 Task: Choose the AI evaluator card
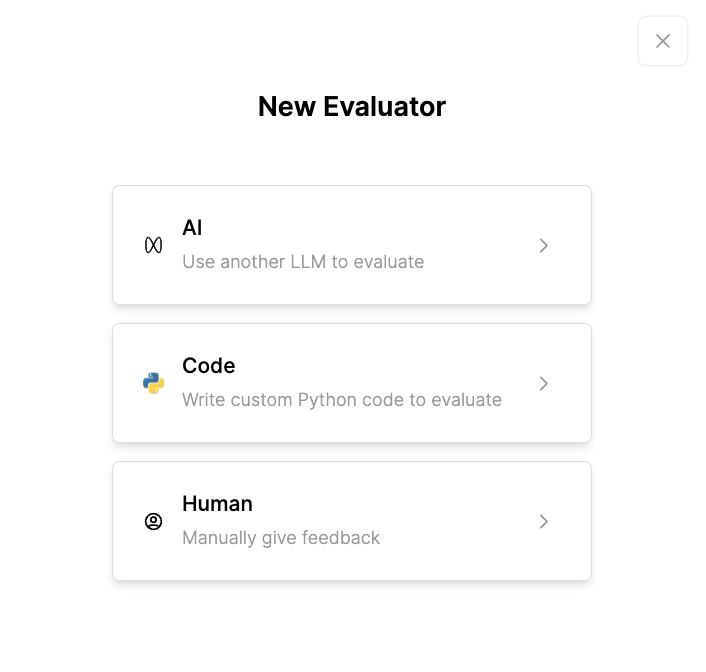(352, 245)
